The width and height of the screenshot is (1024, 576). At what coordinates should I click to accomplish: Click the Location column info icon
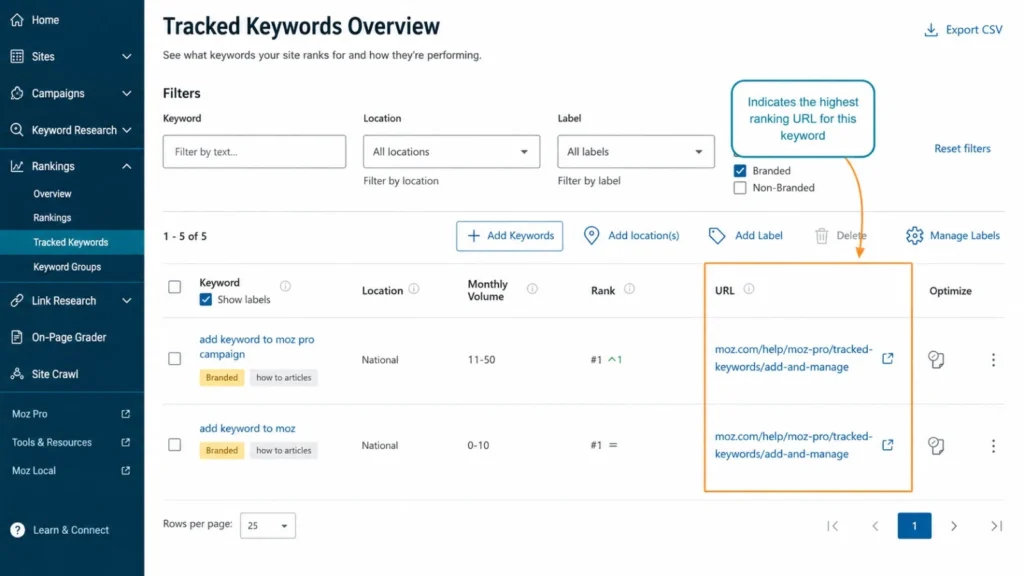(414, 289)
